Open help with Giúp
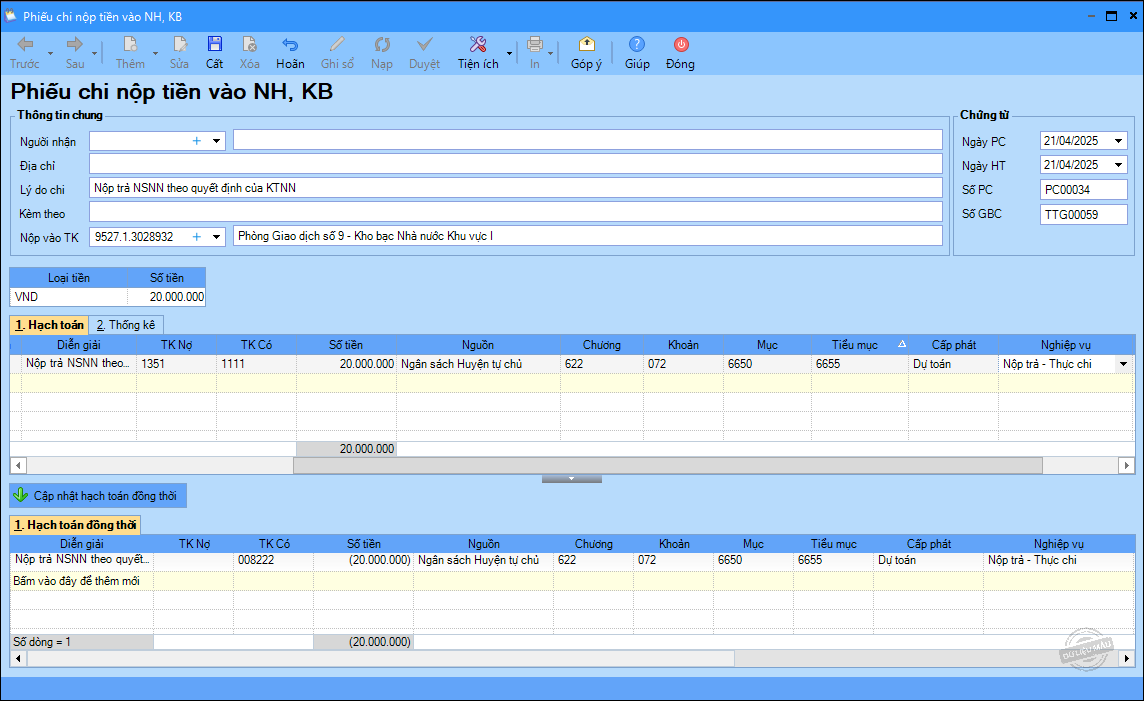 point(637,53)
